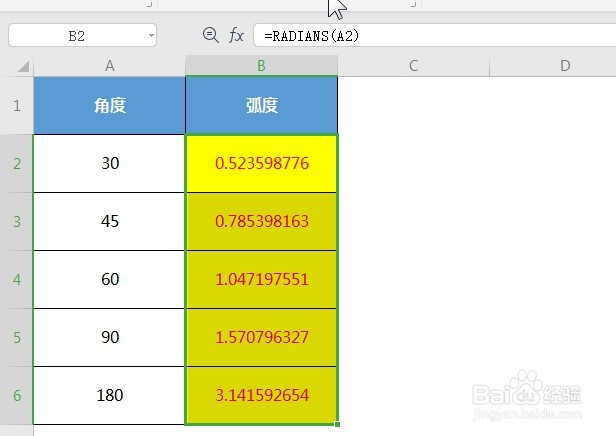Open the Name Box dropdown arrow
The width and height of the screenshot is (616, 436).
pyautogui.click(x=151, y=36)
